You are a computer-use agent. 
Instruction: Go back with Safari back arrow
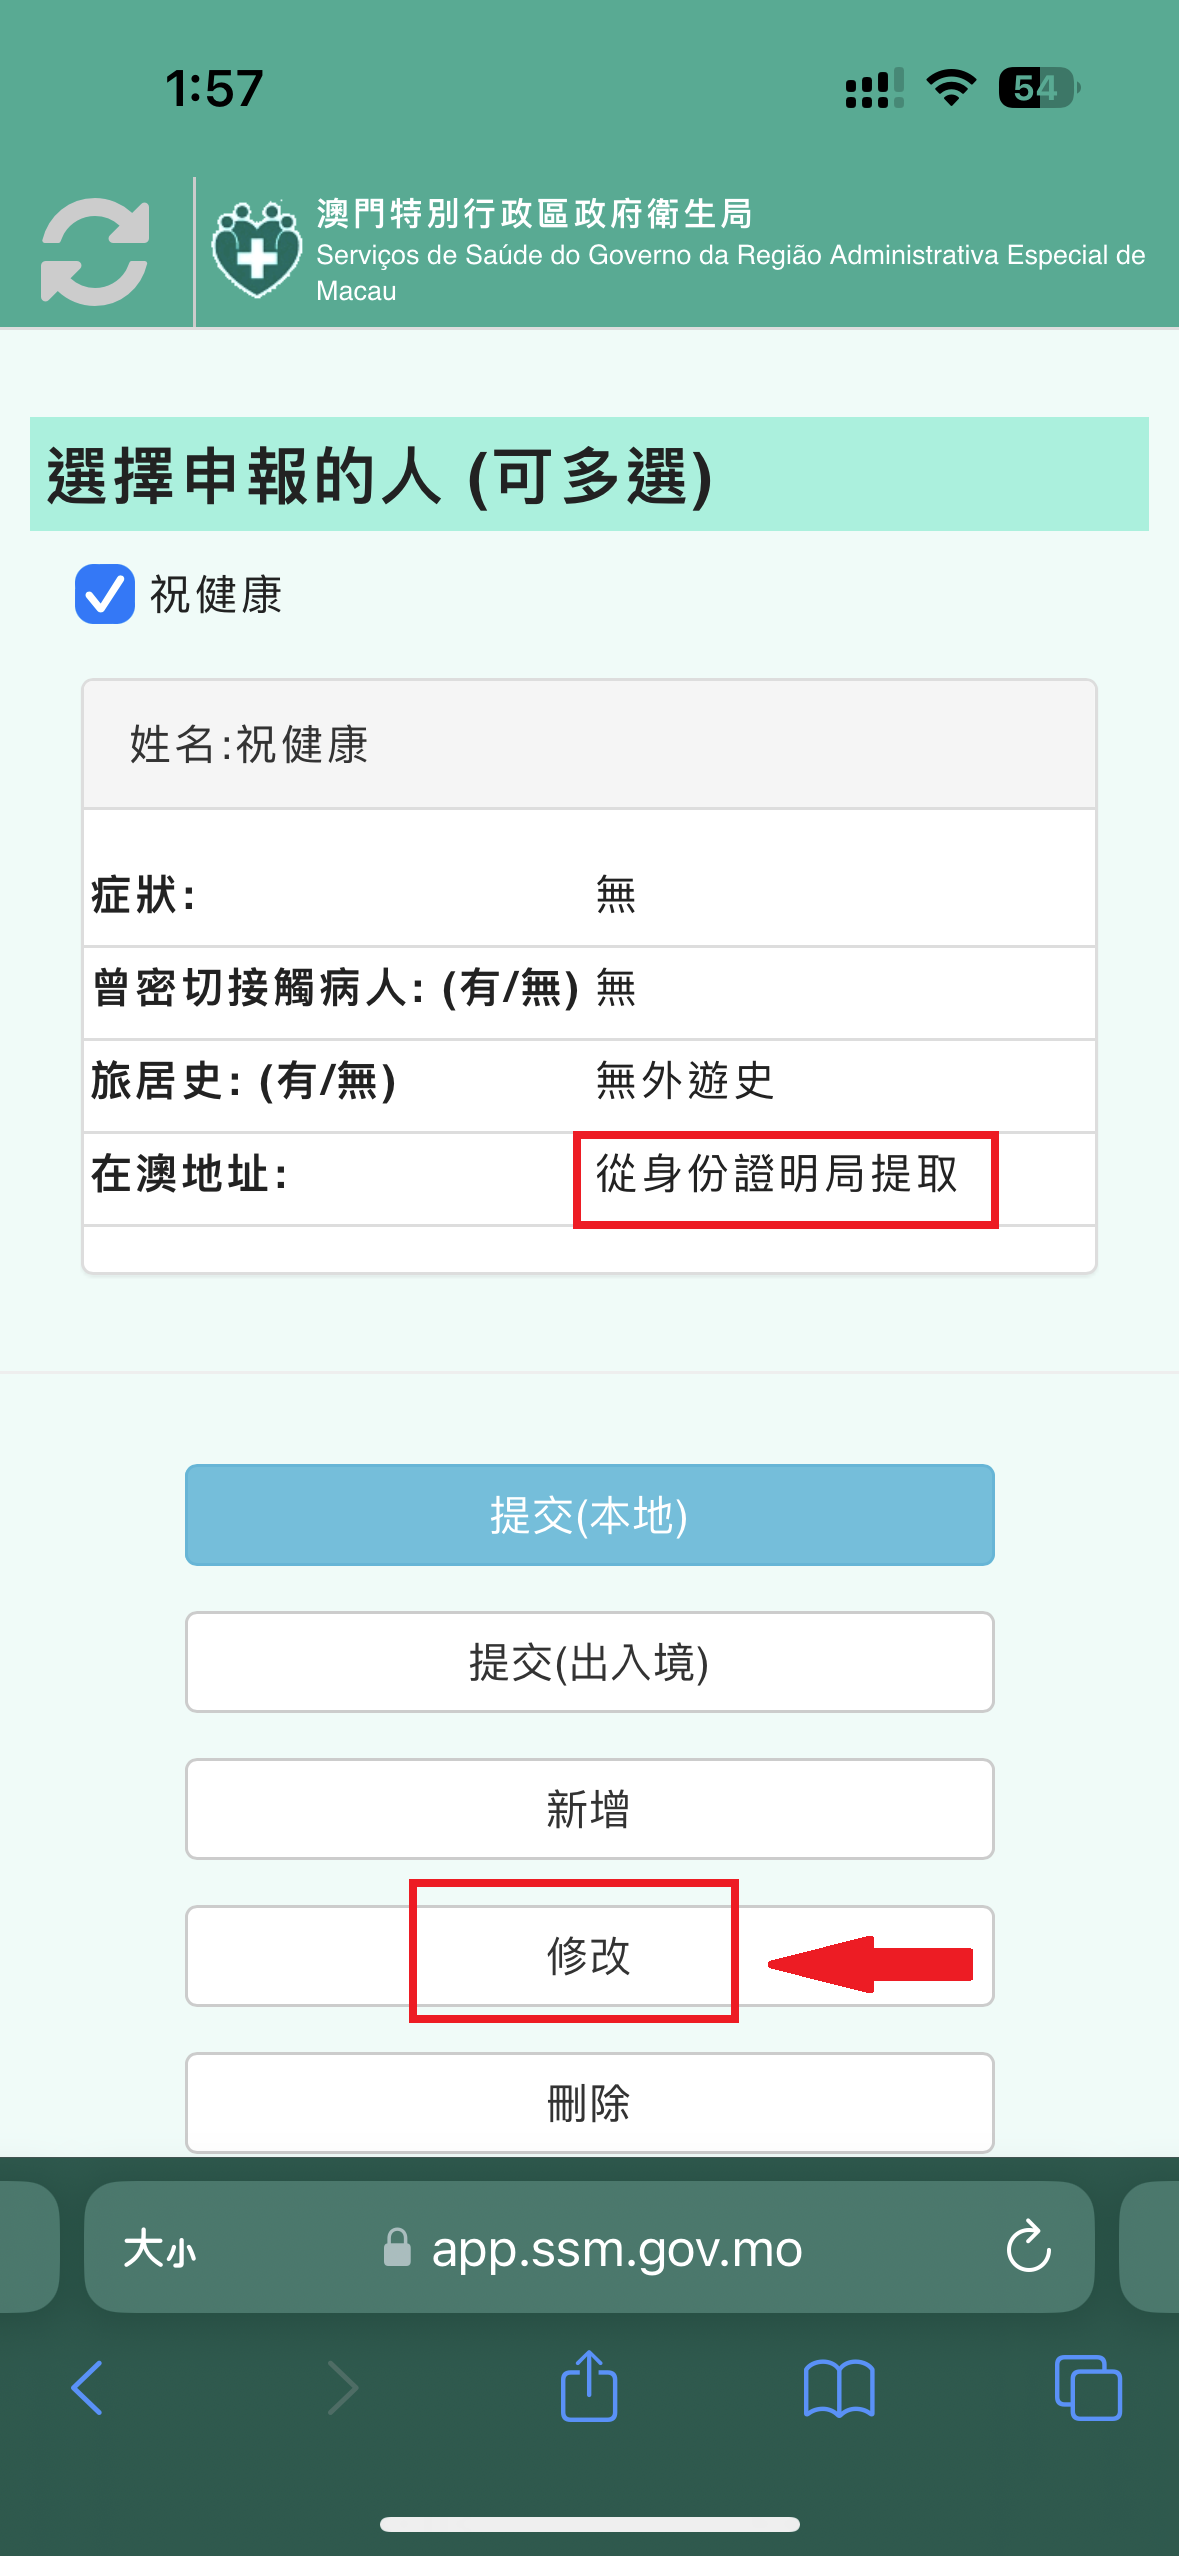(x=88, y=2388)
